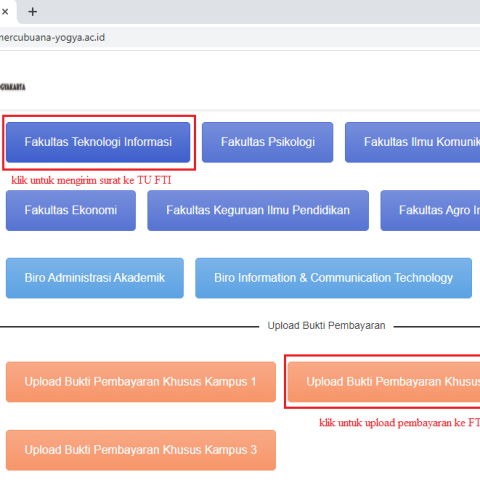The height and width of the screenshot is (480, 480).
Task: Click the address bar URL mercubuana-yogya.ac.id
Action: click(52, 37)
